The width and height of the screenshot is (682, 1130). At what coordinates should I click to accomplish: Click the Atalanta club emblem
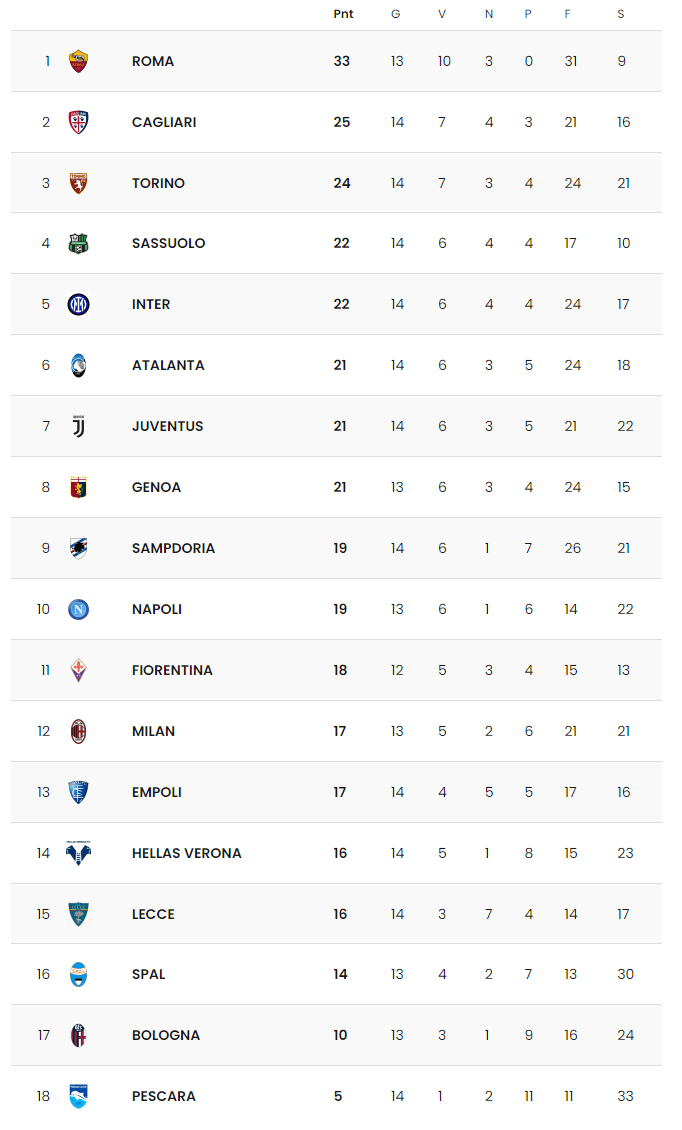click(x=79, y=365)
